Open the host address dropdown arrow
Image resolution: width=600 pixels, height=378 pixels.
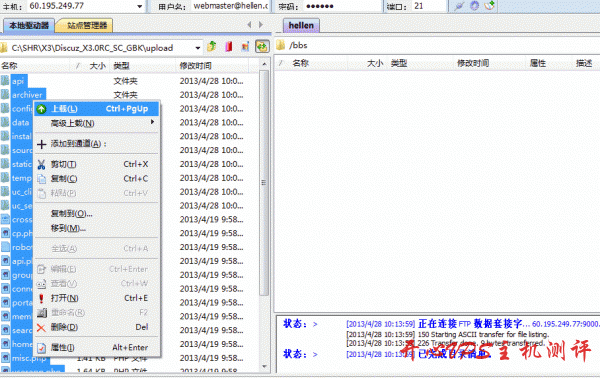point(140,6)
